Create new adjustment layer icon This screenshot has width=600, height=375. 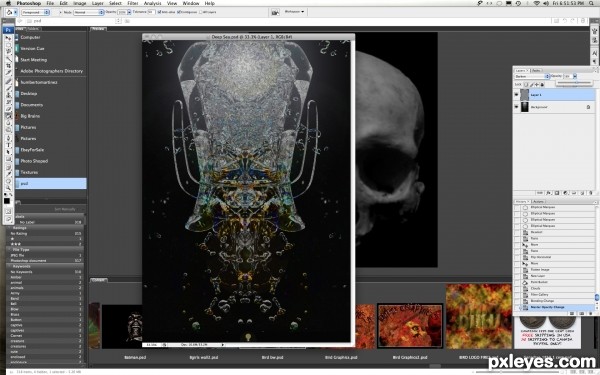(x=565, y=193)
